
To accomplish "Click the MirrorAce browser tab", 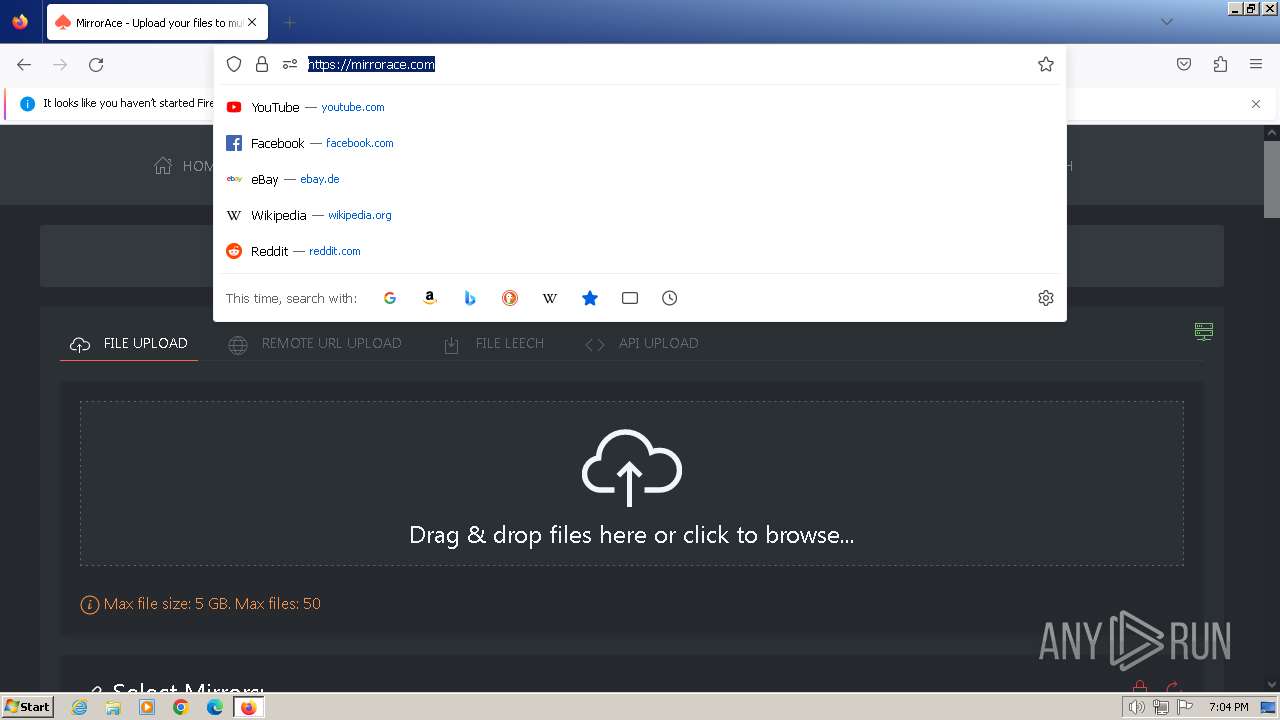I will point(155,22).
